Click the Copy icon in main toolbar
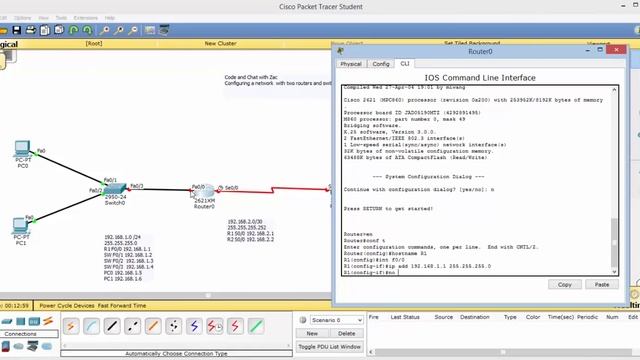This screenshot has height=360, width=640. (45, 30)
